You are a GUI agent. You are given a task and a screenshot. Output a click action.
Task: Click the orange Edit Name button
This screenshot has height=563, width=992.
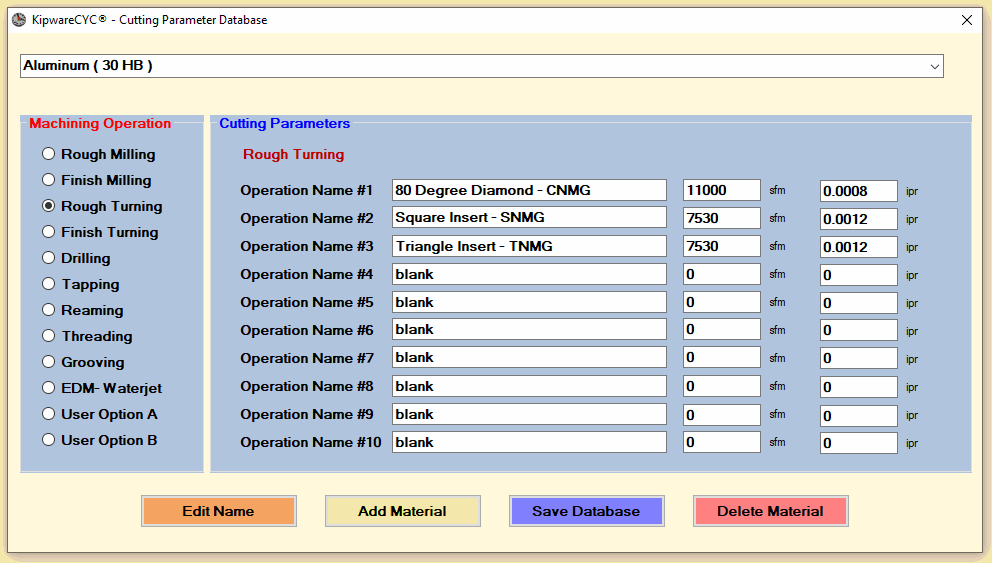219,511
